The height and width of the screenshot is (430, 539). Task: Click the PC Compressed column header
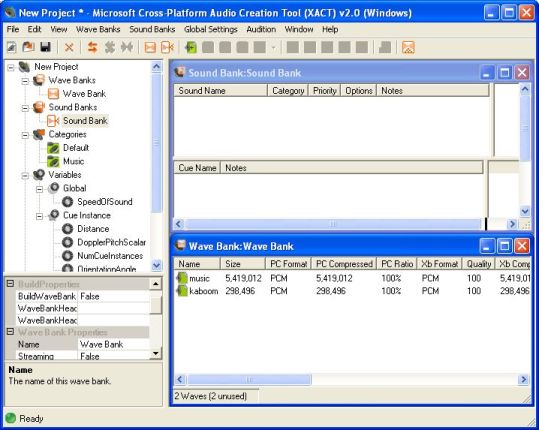point(344,264)
